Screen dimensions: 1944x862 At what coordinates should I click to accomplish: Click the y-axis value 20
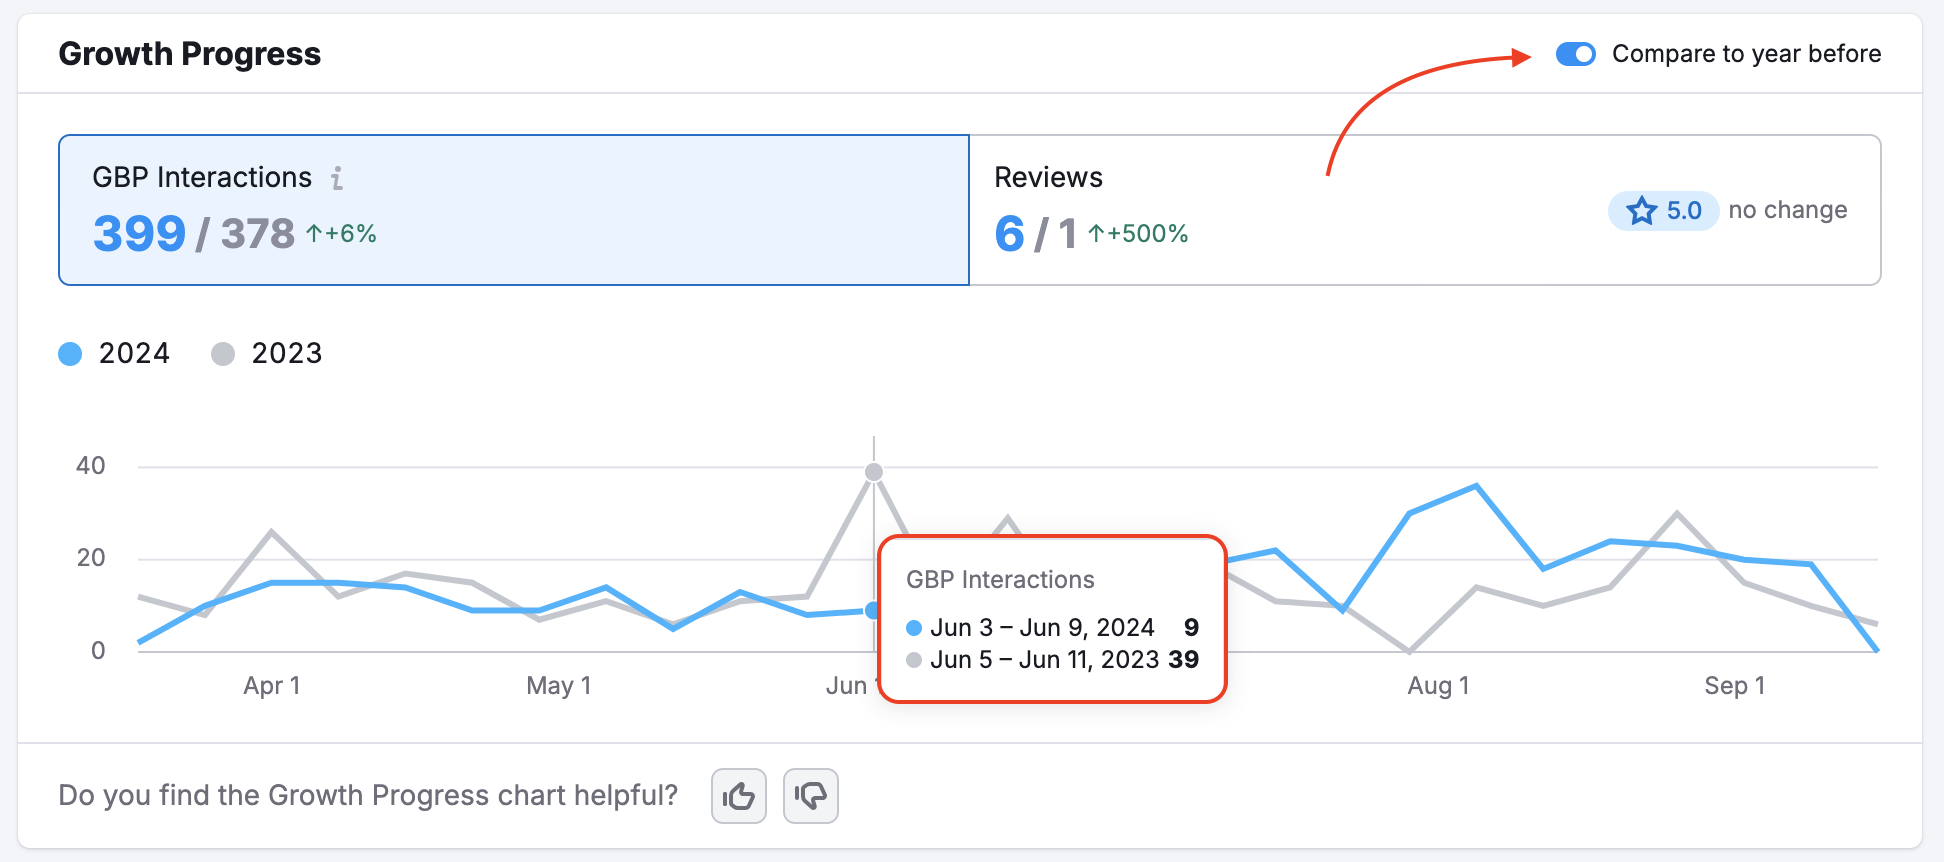point(91,558)
